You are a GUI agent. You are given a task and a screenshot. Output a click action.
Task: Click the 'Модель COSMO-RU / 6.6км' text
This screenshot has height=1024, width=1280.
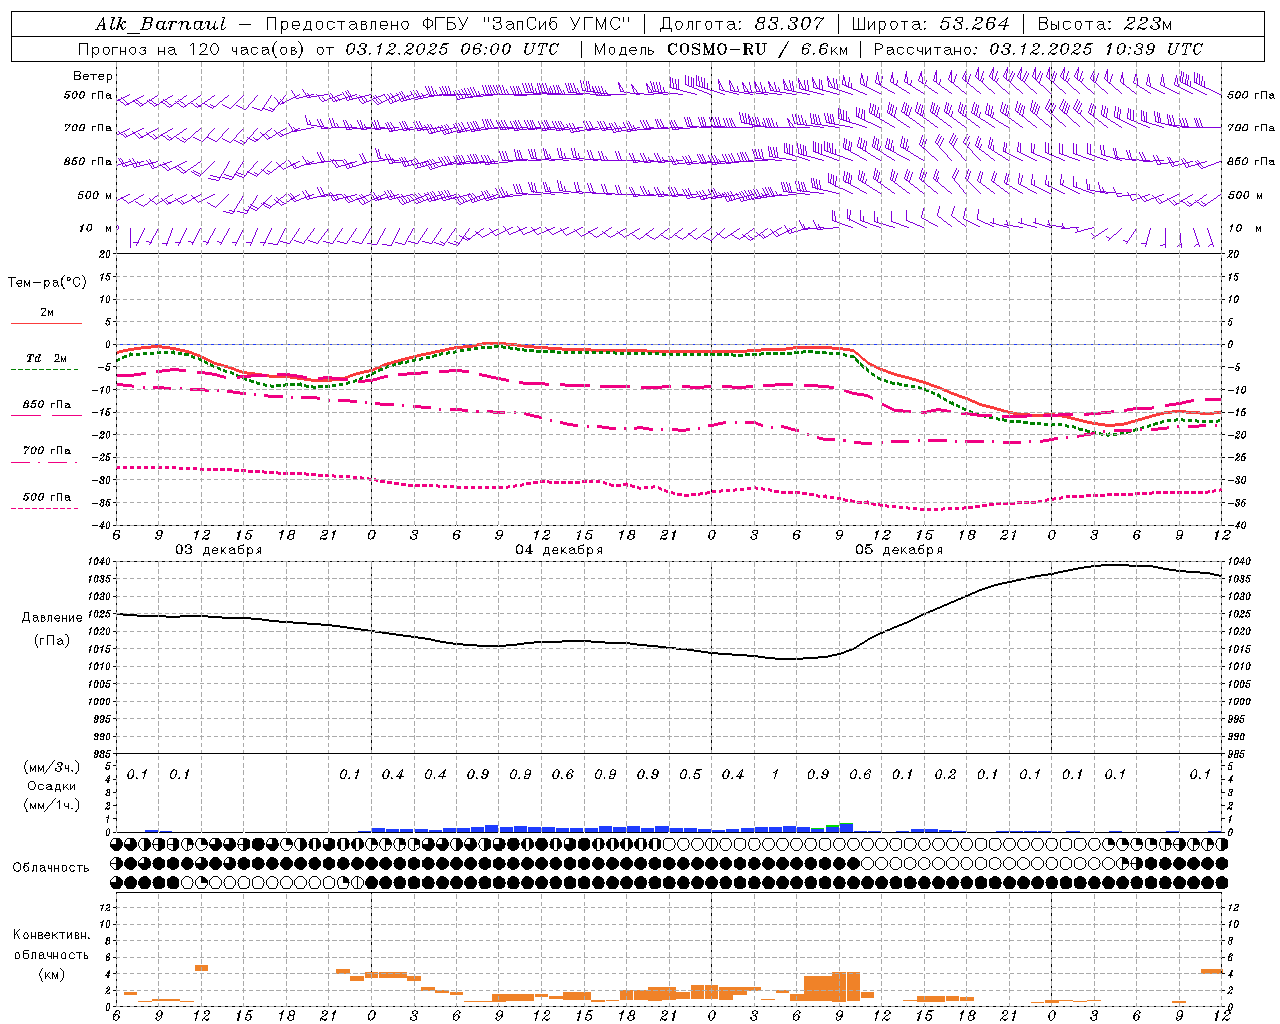pos(721,49)
